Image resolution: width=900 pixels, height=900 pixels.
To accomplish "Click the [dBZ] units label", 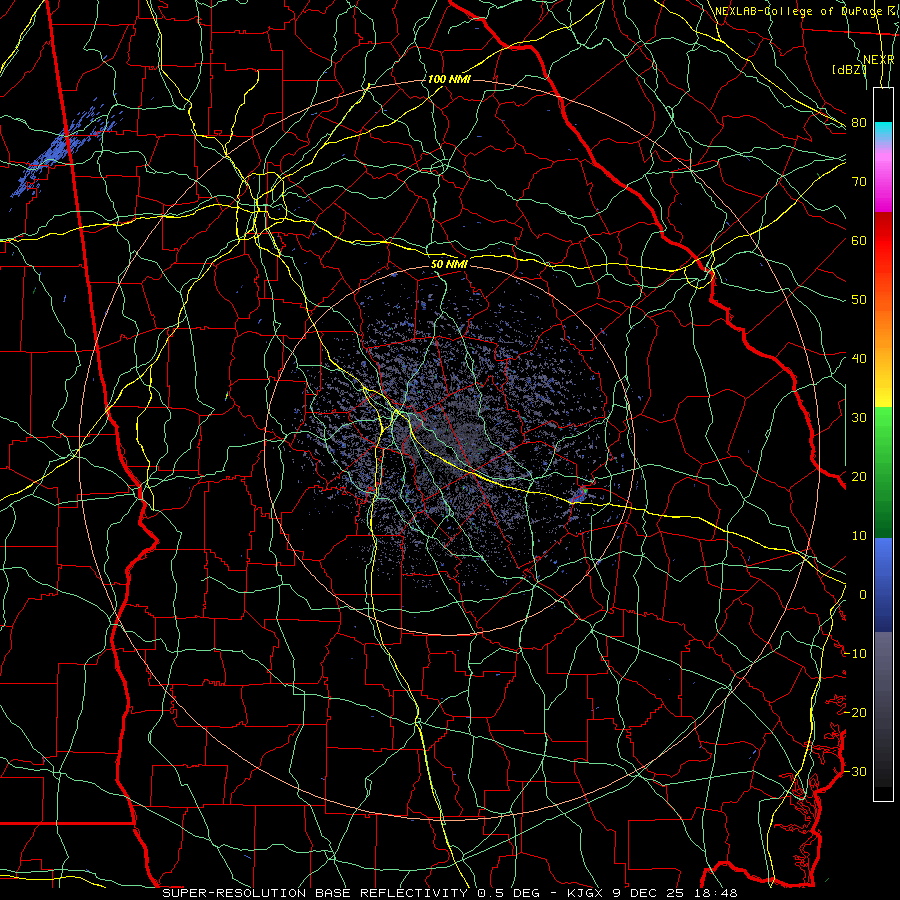I will pyautogui.click(x=849, y=70).
